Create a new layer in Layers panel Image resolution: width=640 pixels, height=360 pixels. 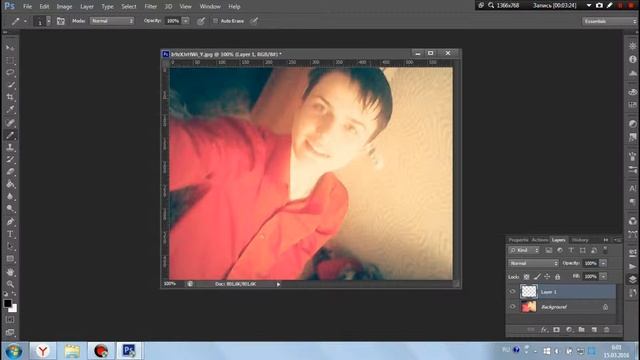click(594, 330)
